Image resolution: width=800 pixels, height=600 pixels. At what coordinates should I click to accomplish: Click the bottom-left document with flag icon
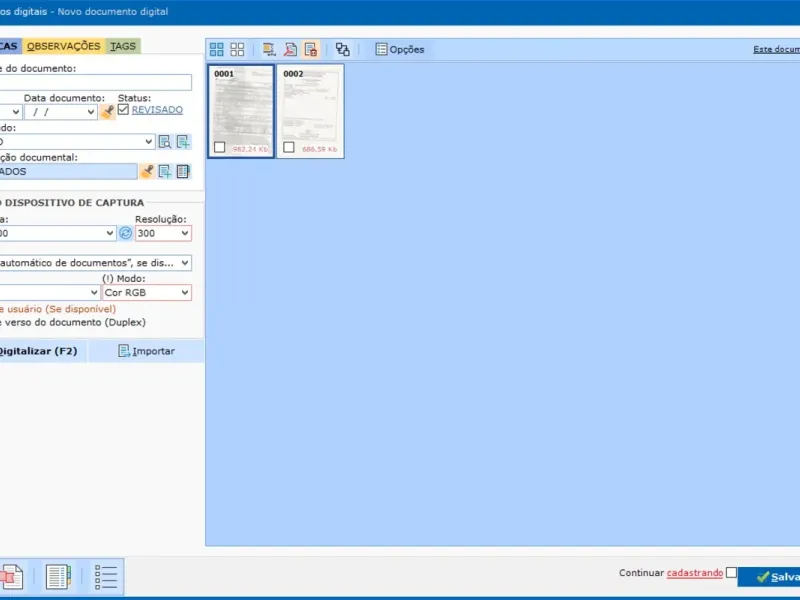(11, 577)
